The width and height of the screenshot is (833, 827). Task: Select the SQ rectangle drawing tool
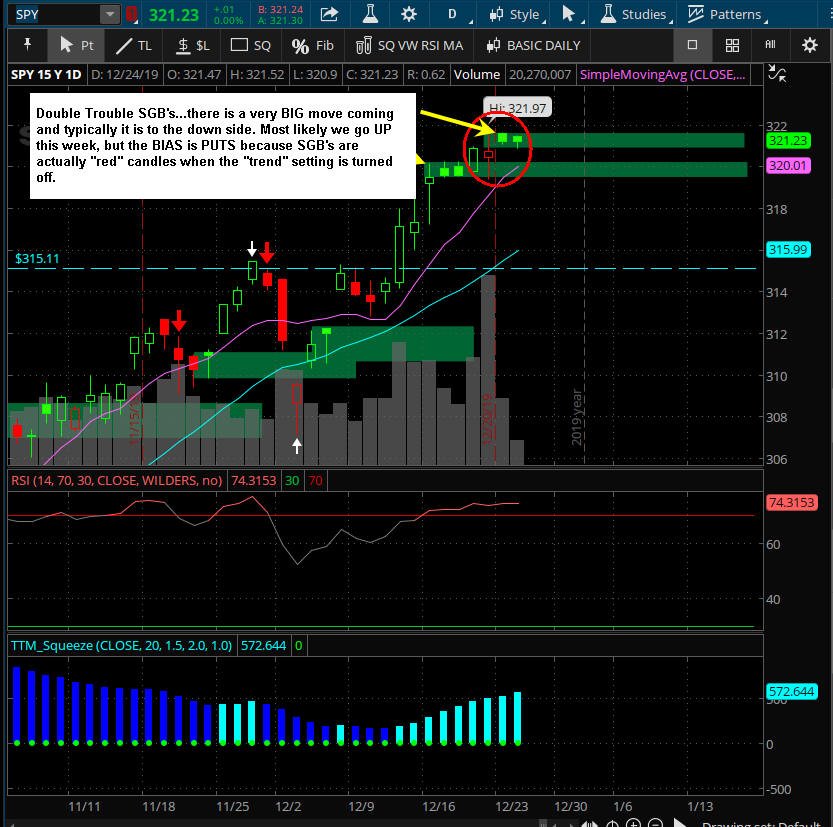[x=251, y=46]
